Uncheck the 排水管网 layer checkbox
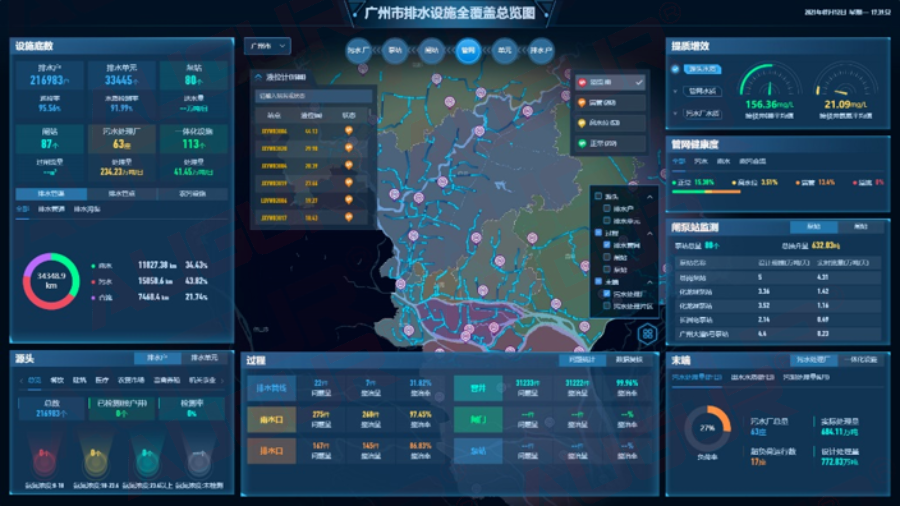 point(606,244)
